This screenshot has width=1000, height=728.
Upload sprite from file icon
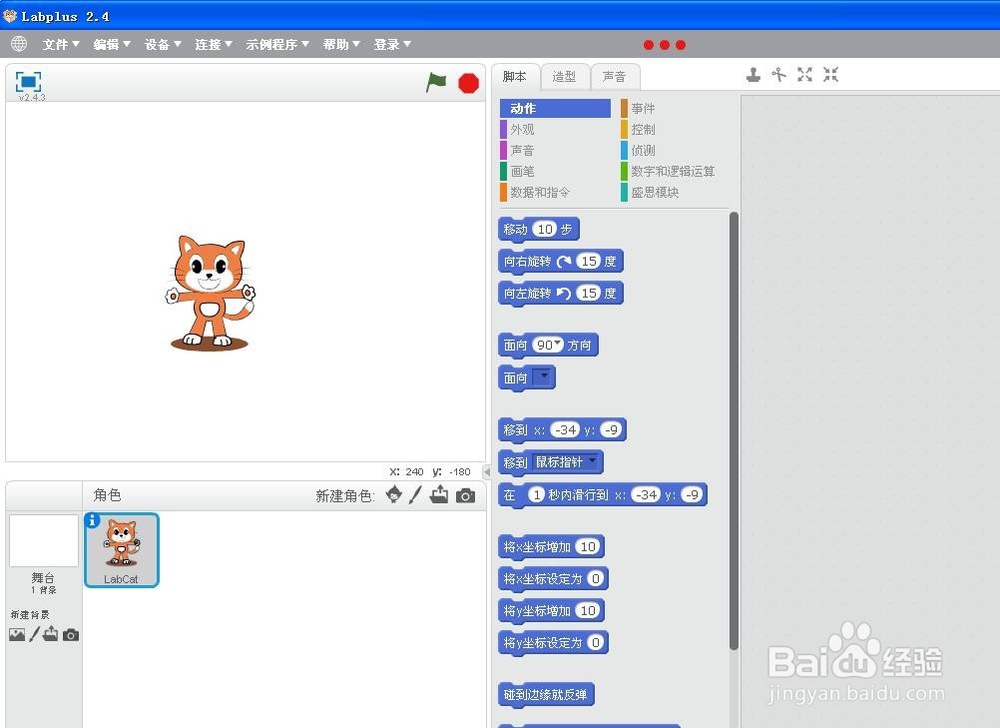pyautogui.click(x=439, y=495)
